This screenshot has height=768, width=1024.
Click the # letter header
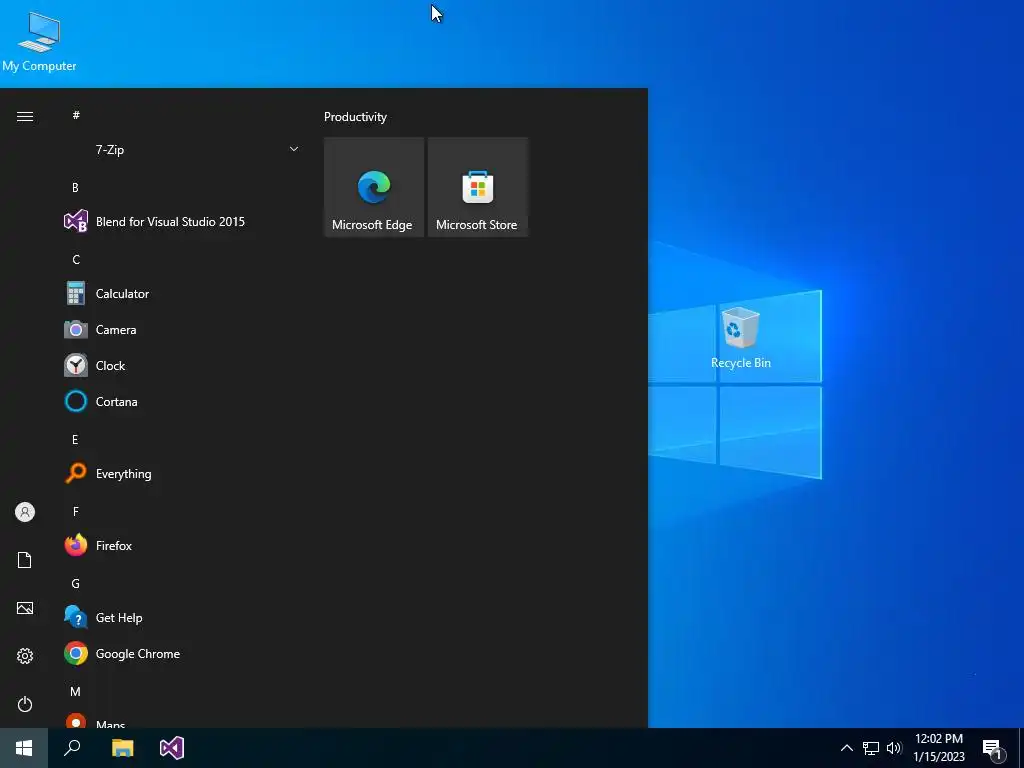(76, 115)
